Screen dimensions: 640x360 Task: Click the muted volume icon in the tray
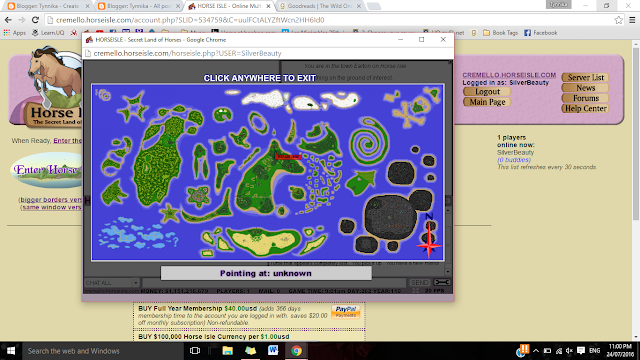pyautogui.click(x=570, y=351)
